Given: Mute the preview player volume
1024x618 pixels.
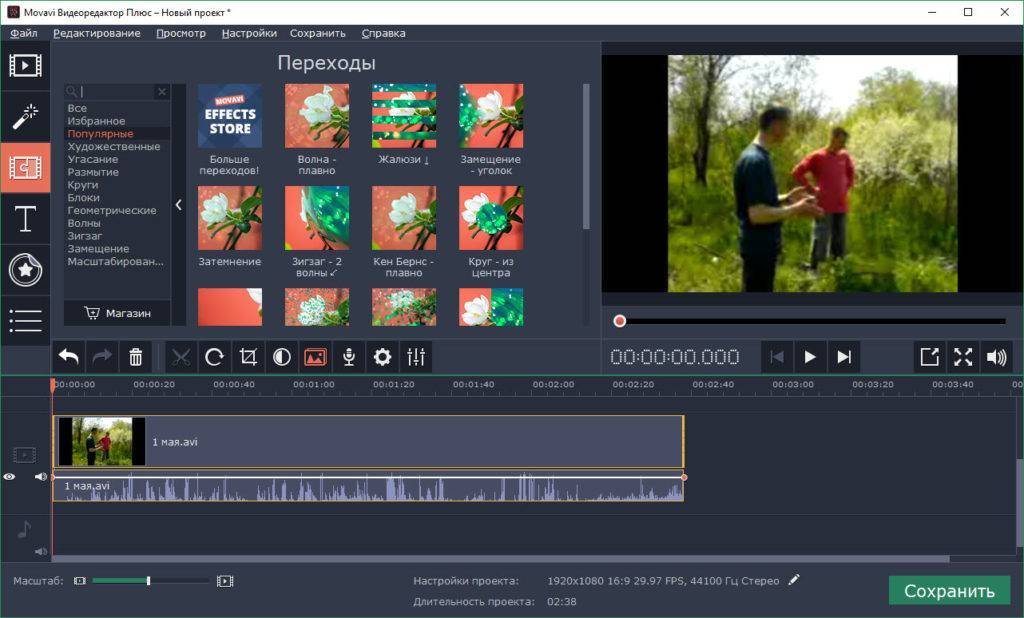Looking at the screenshot, I should [x=995, y=357].
